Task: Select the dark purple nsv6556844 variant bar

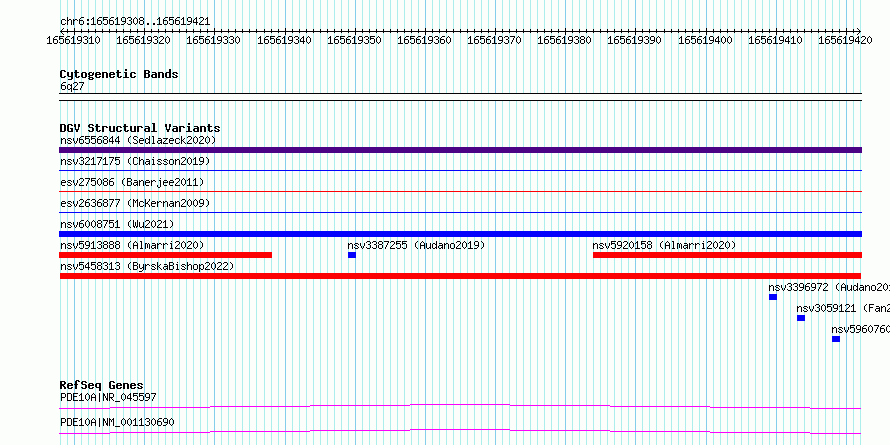Action: [x=460, y=150]
